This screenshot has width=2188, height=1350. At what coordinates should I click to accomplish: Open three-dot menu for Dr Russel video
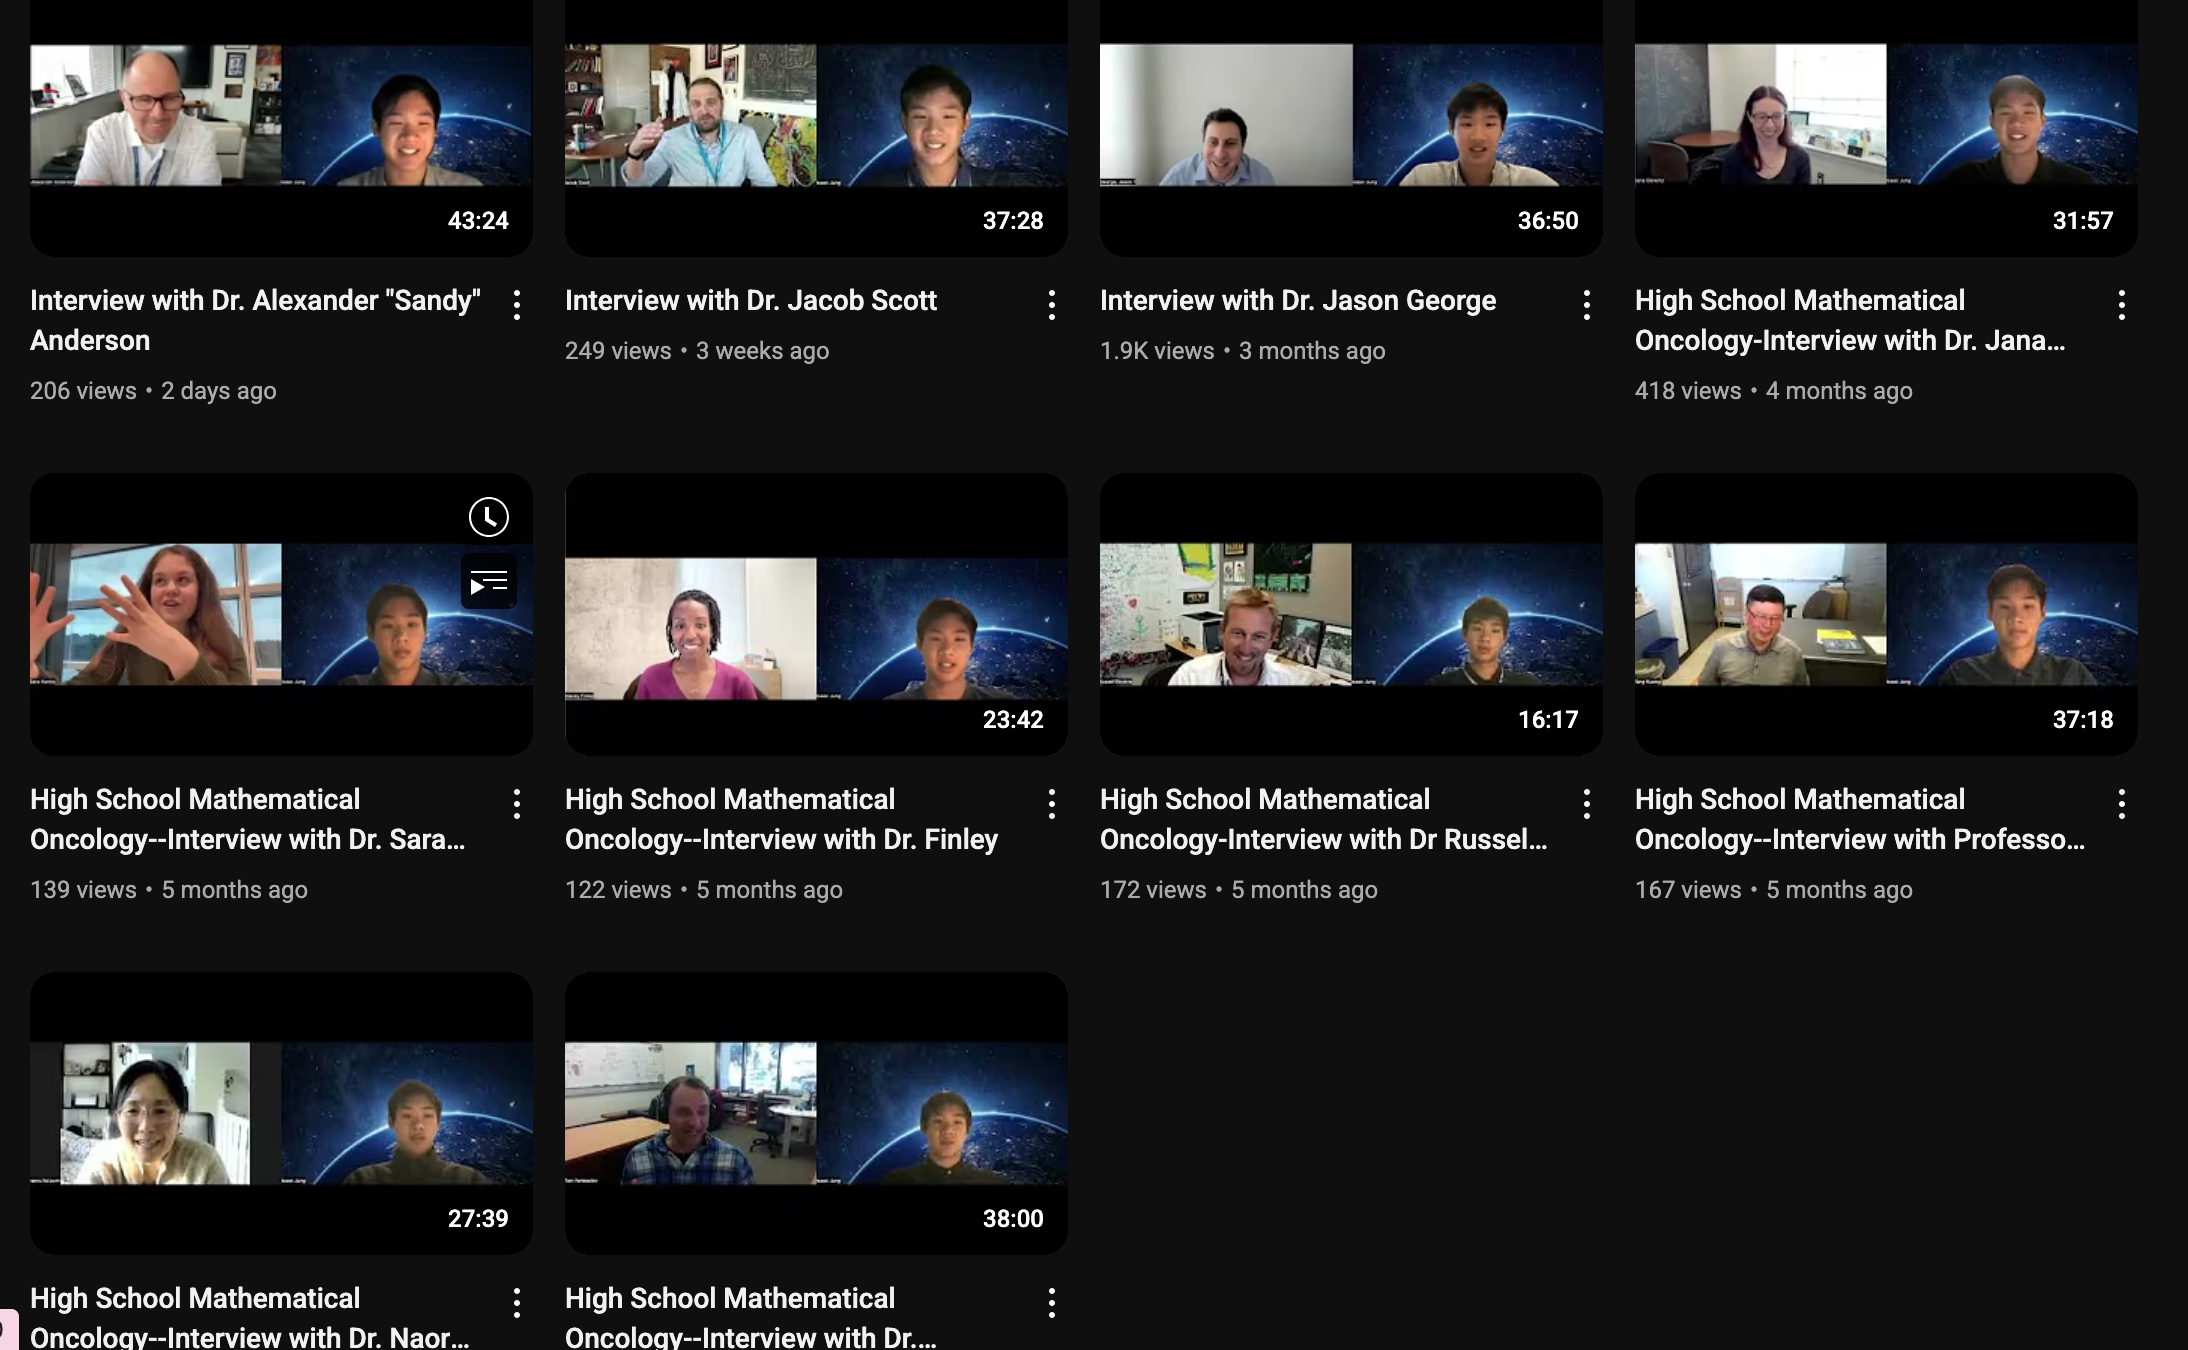(x=1587, y=804)
